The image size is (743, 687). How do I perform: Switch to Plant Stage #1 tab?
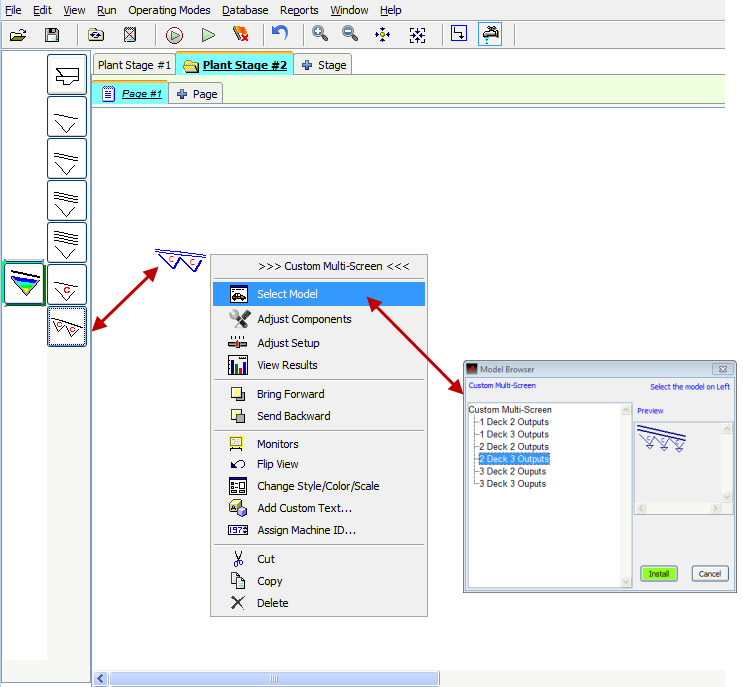pyautogui.click(x=134, y=65)
